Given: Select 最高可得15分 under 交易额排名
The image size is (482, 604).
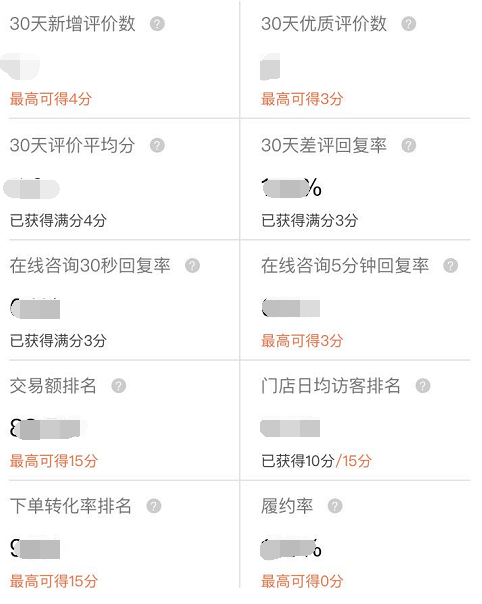Looking at the screenshot, I should pyautogui.click(x=54, y=461).
